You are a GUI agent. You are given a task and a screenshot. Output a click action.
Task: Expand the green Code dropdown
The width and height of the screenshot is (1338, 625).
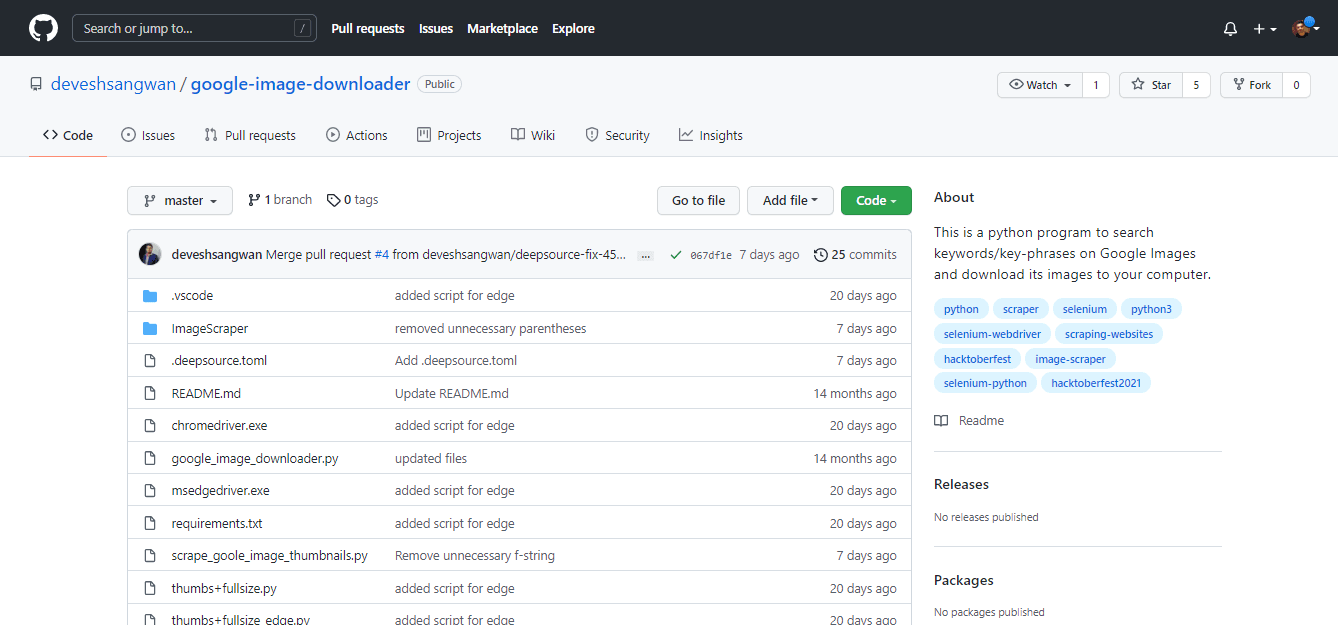(x=876, y=201)
